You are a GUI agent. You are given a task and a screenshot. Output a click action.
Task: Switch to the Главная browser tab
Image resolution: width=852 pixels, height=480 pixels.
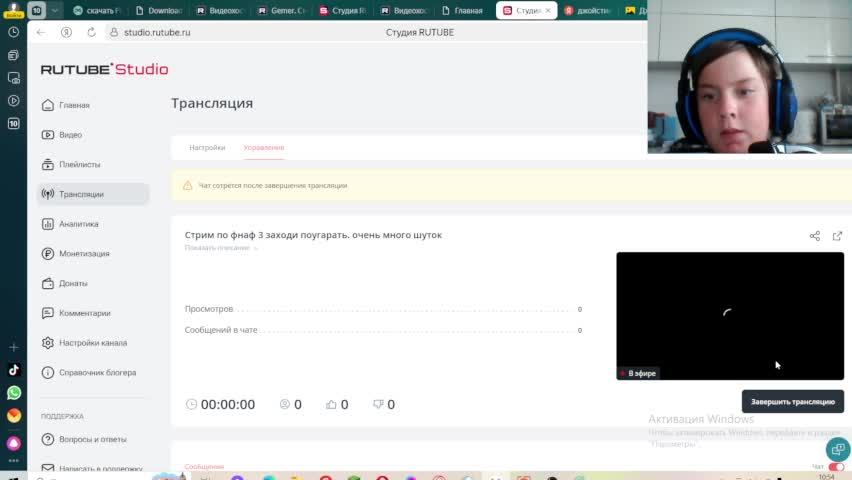coord(463,10)
